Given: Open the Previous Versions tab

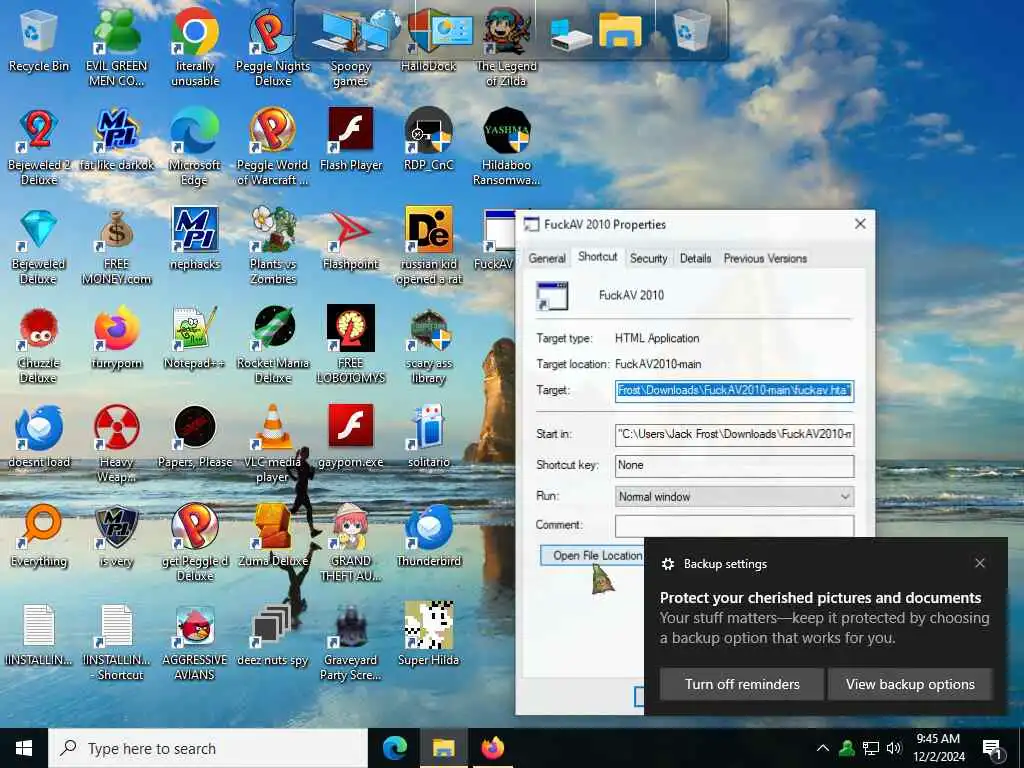Looking at the screenshot, I should [x=765, y=259].
